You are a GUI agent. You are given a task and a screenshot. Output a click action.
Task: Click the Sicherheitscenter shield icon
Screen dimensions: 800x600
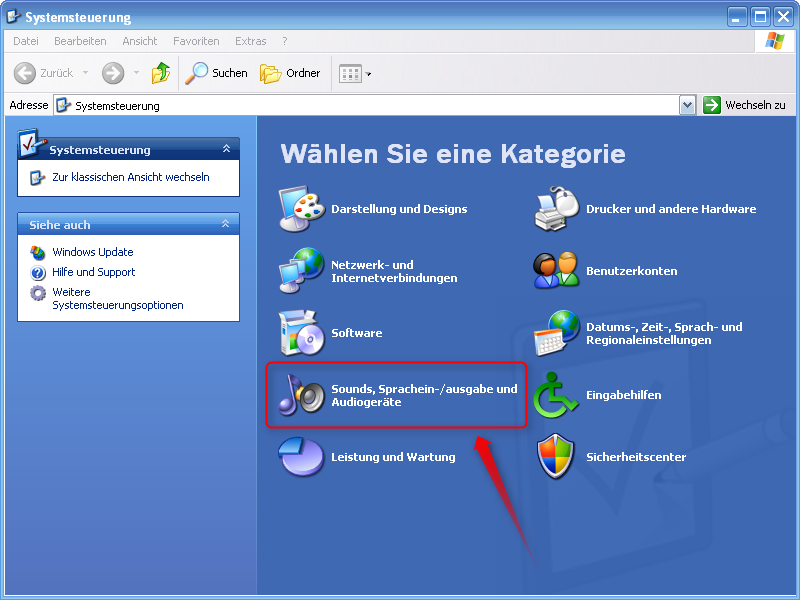[556, 457]
